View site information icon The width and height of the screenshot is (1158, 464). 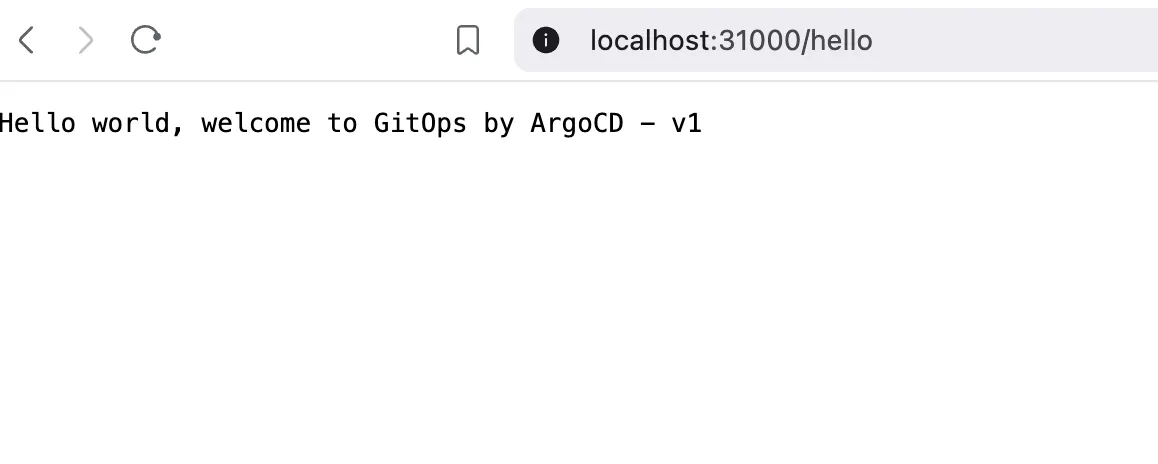[x=545, y=40]
